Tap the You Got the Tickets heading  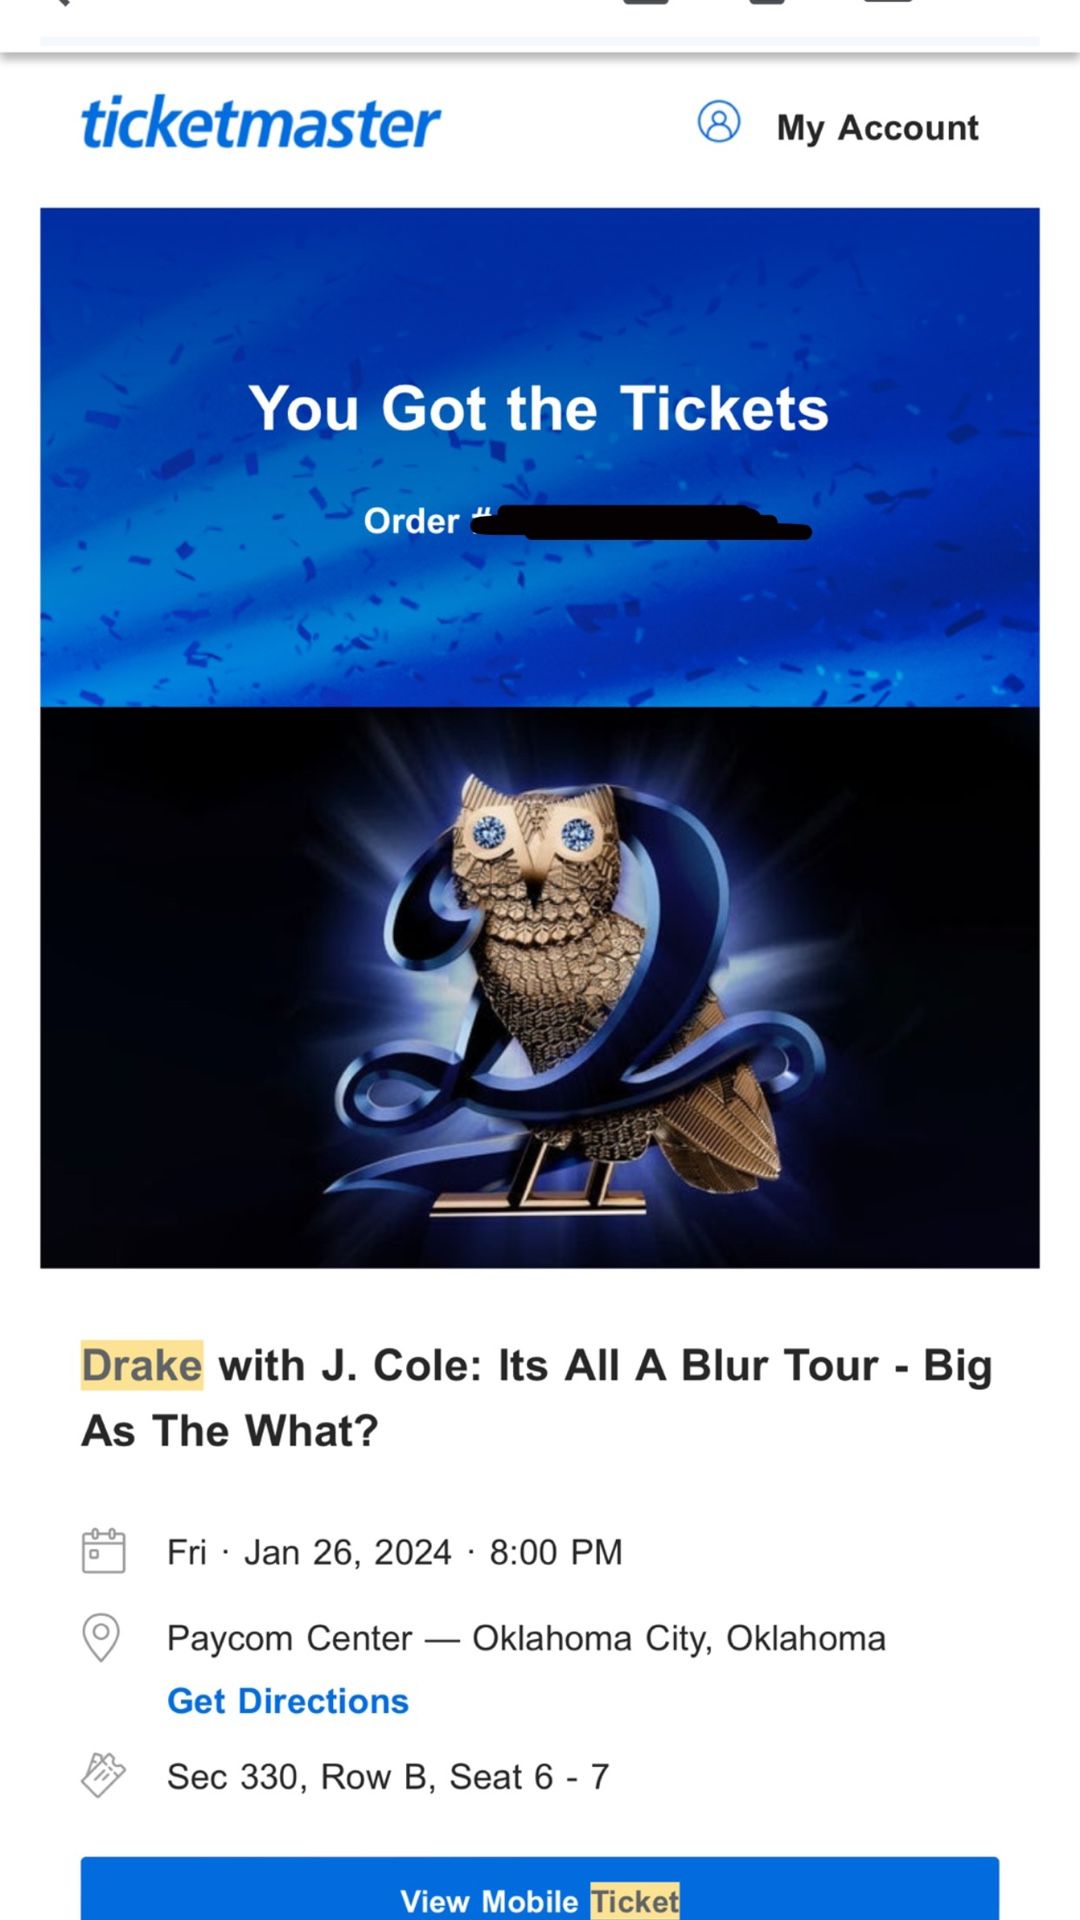[x=539, y=408]
